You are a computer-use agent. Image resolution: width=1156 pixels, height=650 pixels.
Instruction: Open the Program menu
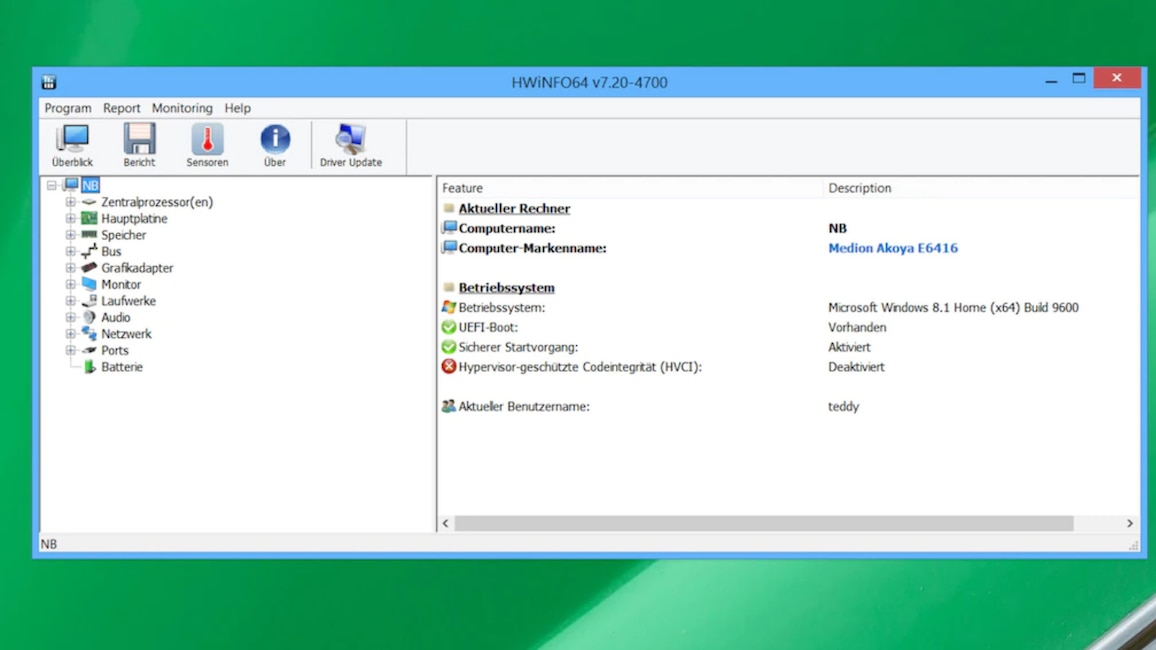click(68, 108)
